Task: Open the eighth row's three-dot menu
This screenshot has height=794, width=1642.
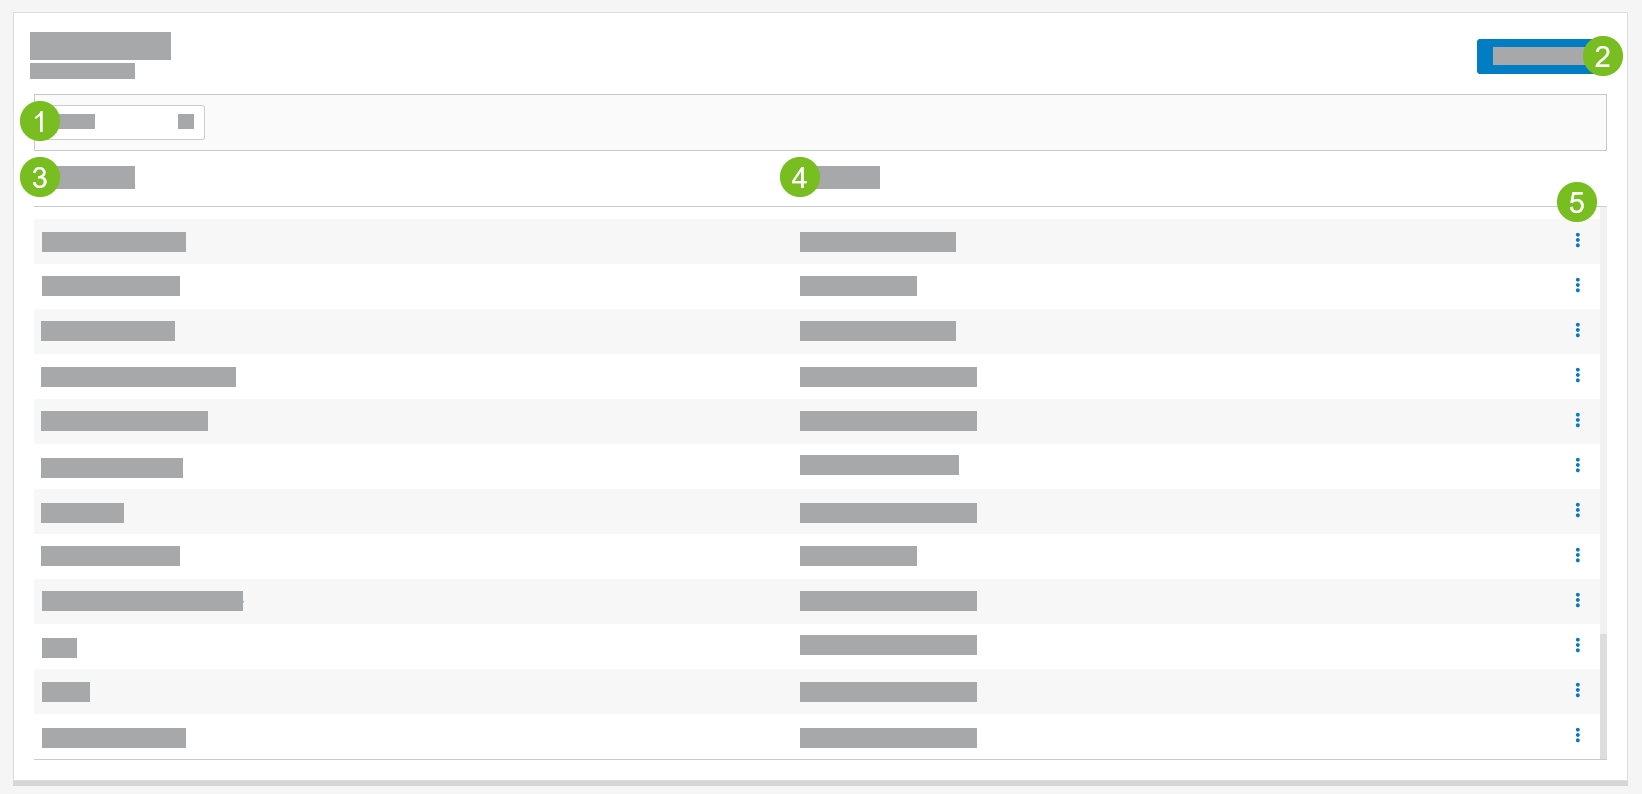Action: coord(1577,555)
